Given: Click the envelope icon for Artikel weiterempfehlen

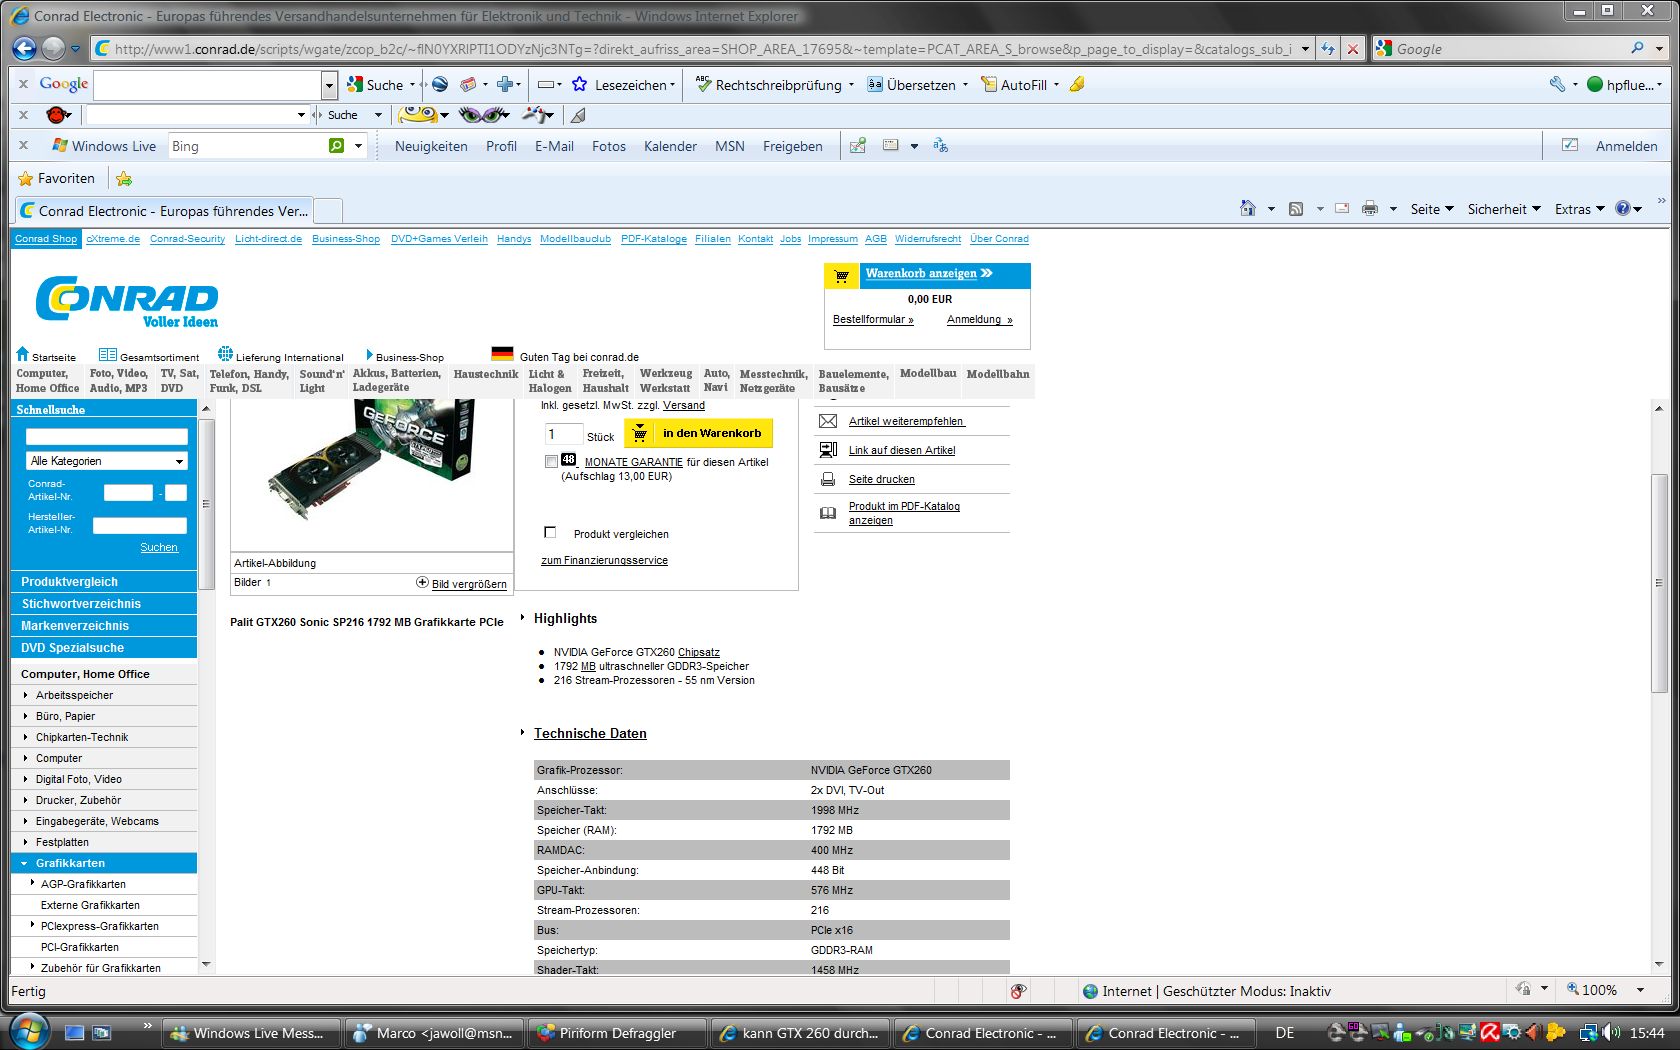Looking at the screenshot, I should [828, 421].
